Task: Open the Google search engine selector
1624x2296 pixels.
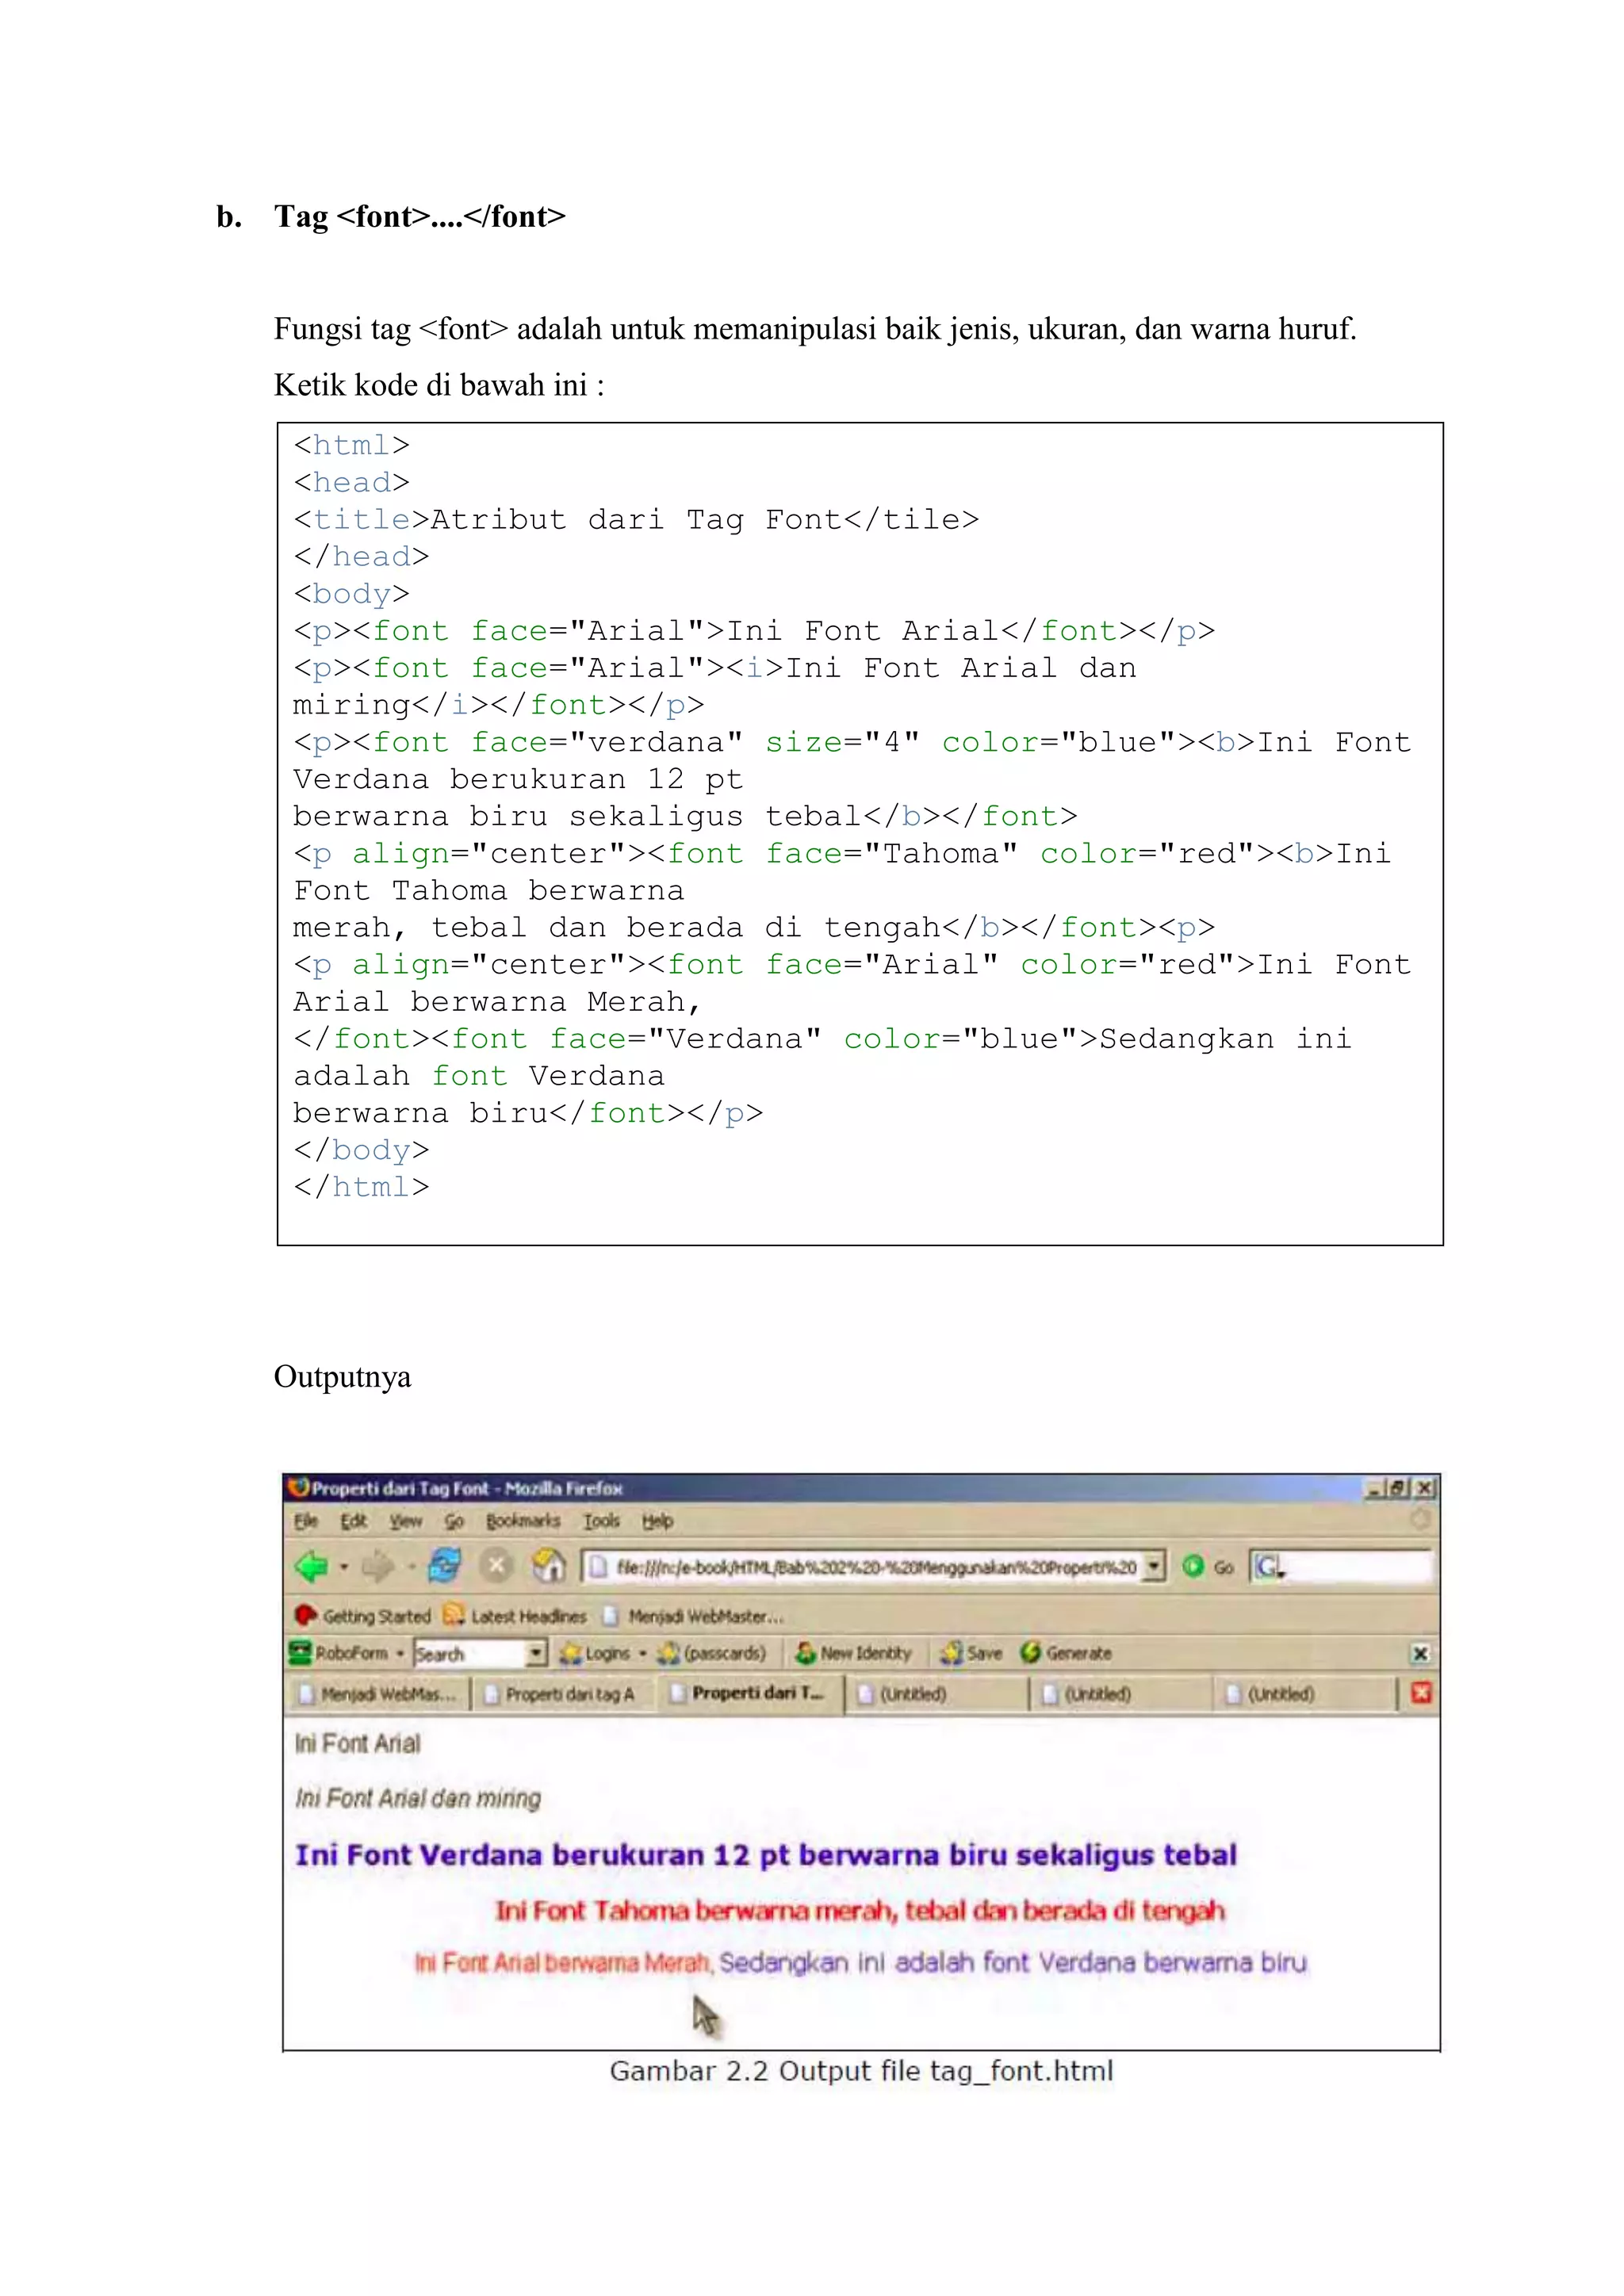Action: pyautogui.click(x=1269, y=1567)
